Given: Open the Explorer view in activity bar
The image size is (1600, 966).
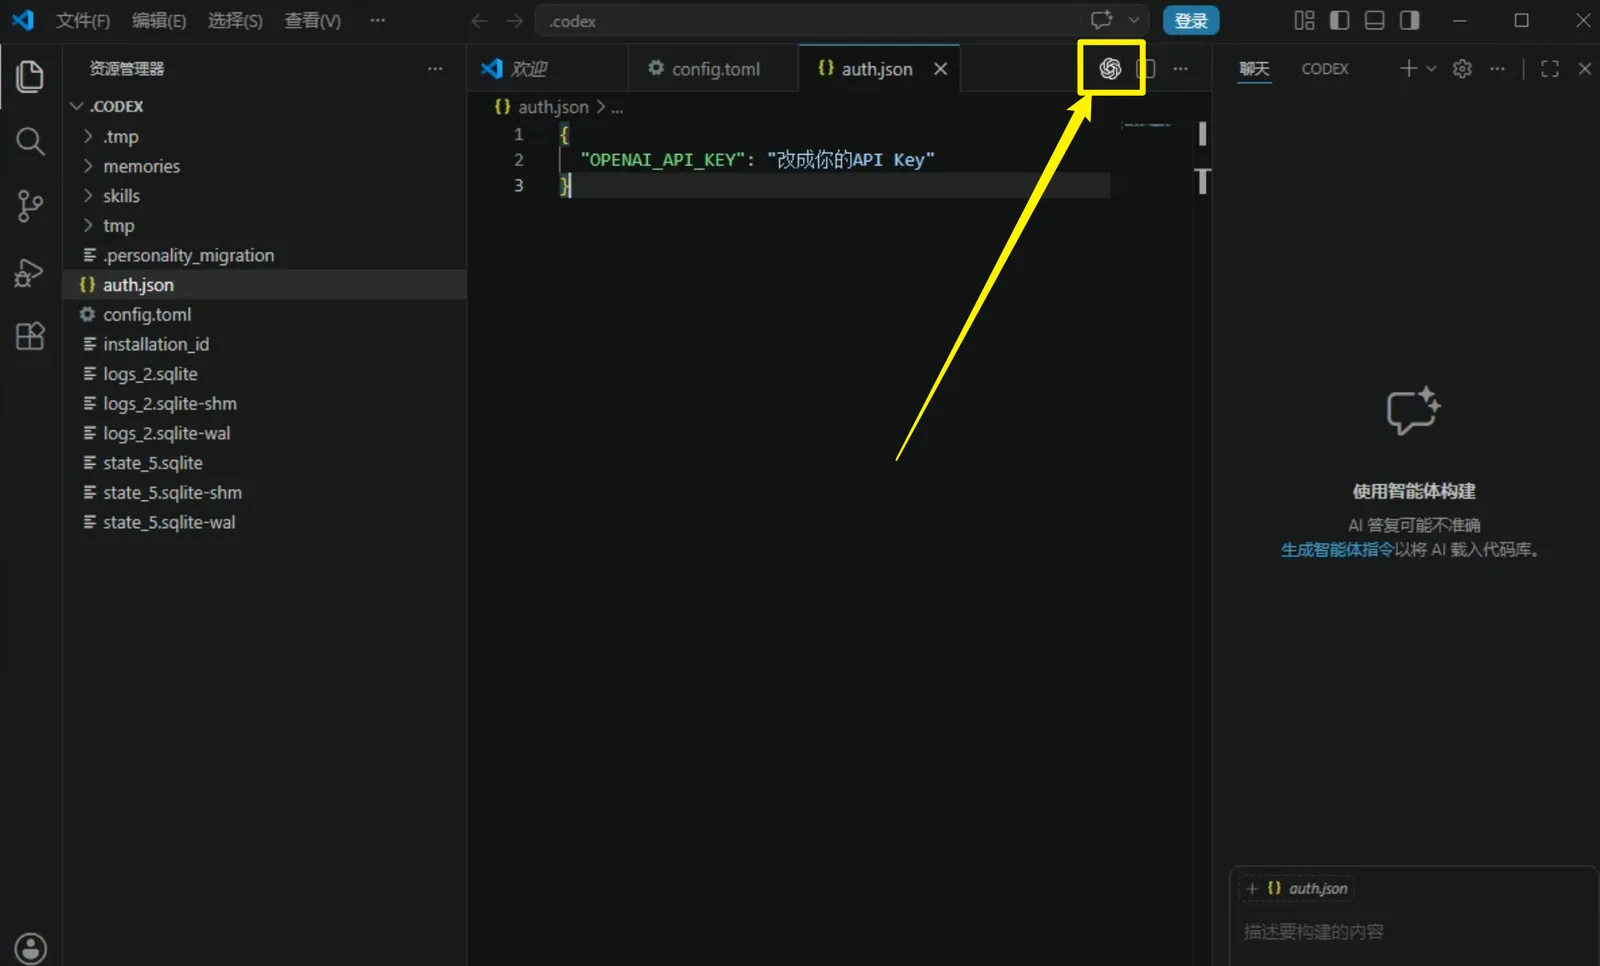Looking at the screenshot, I should [30, 76].
